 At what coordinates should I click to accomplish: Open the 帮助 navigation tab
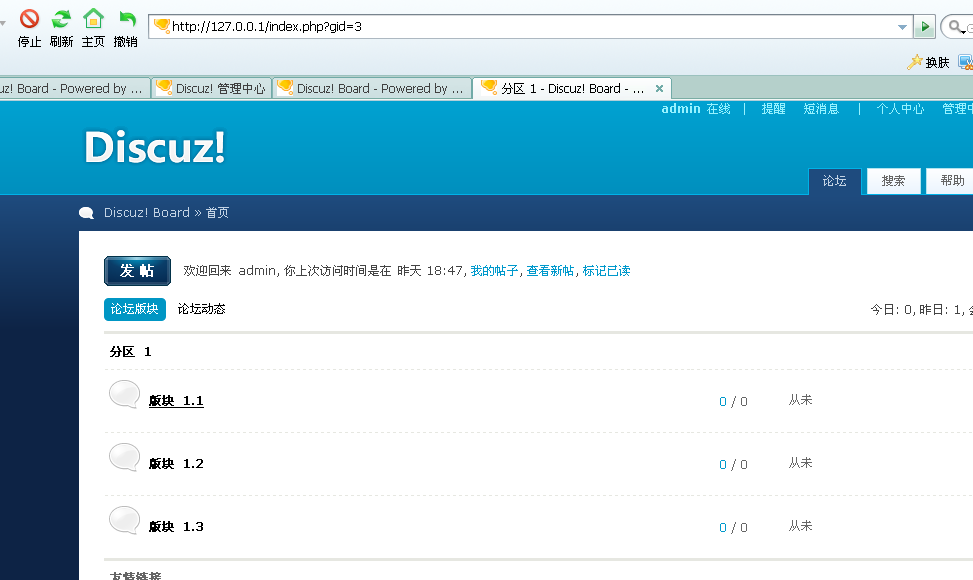951,181
